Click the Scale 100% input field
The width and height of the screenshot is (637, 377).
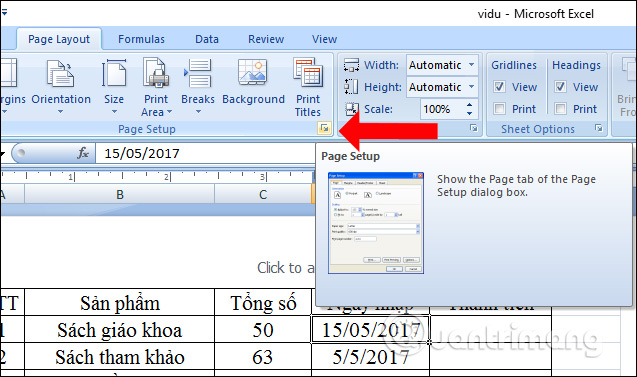pyautogui.click(x=442, y=109)
